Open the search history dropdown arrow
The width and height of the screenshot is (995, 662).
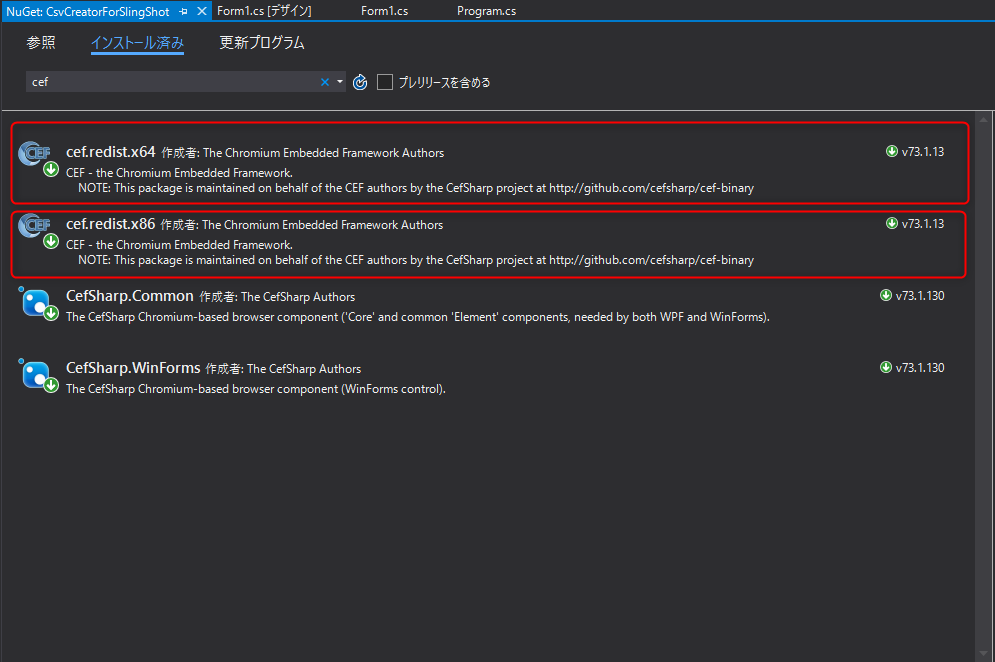click(339, 82)
